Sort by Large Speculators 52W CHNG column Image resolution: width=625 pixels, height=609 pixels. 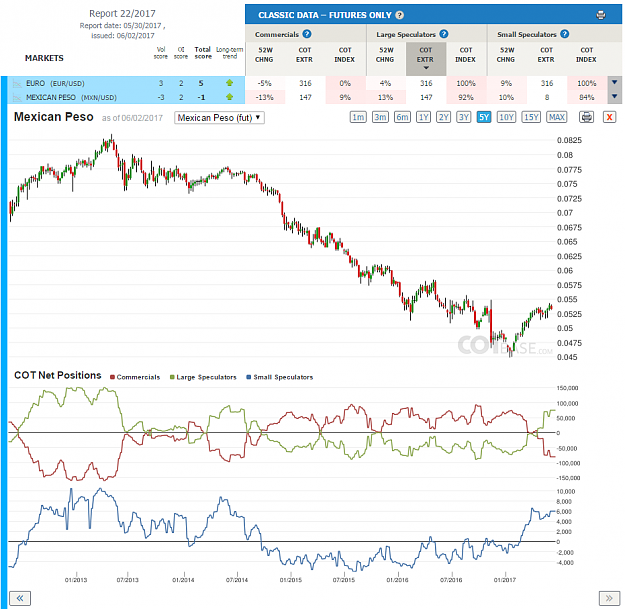(385, 55)
